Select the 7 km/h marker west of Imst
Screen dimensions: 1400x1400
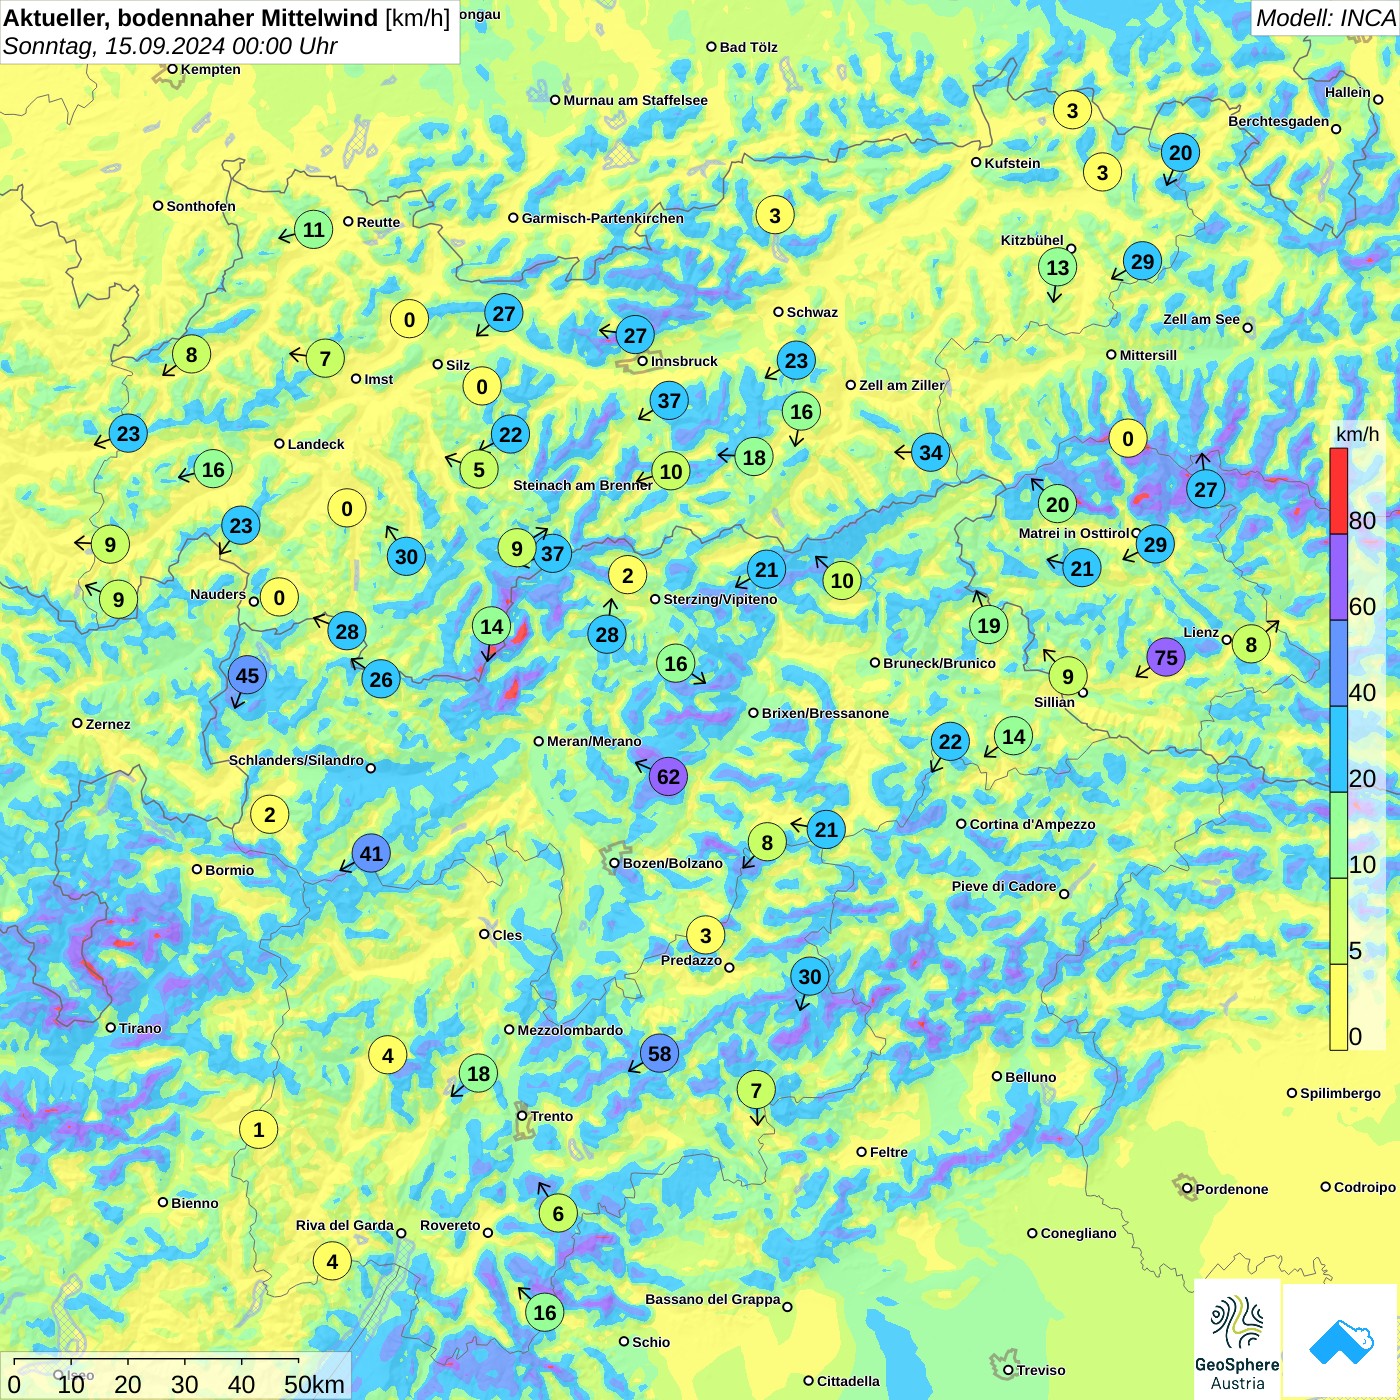pos(324,358)
